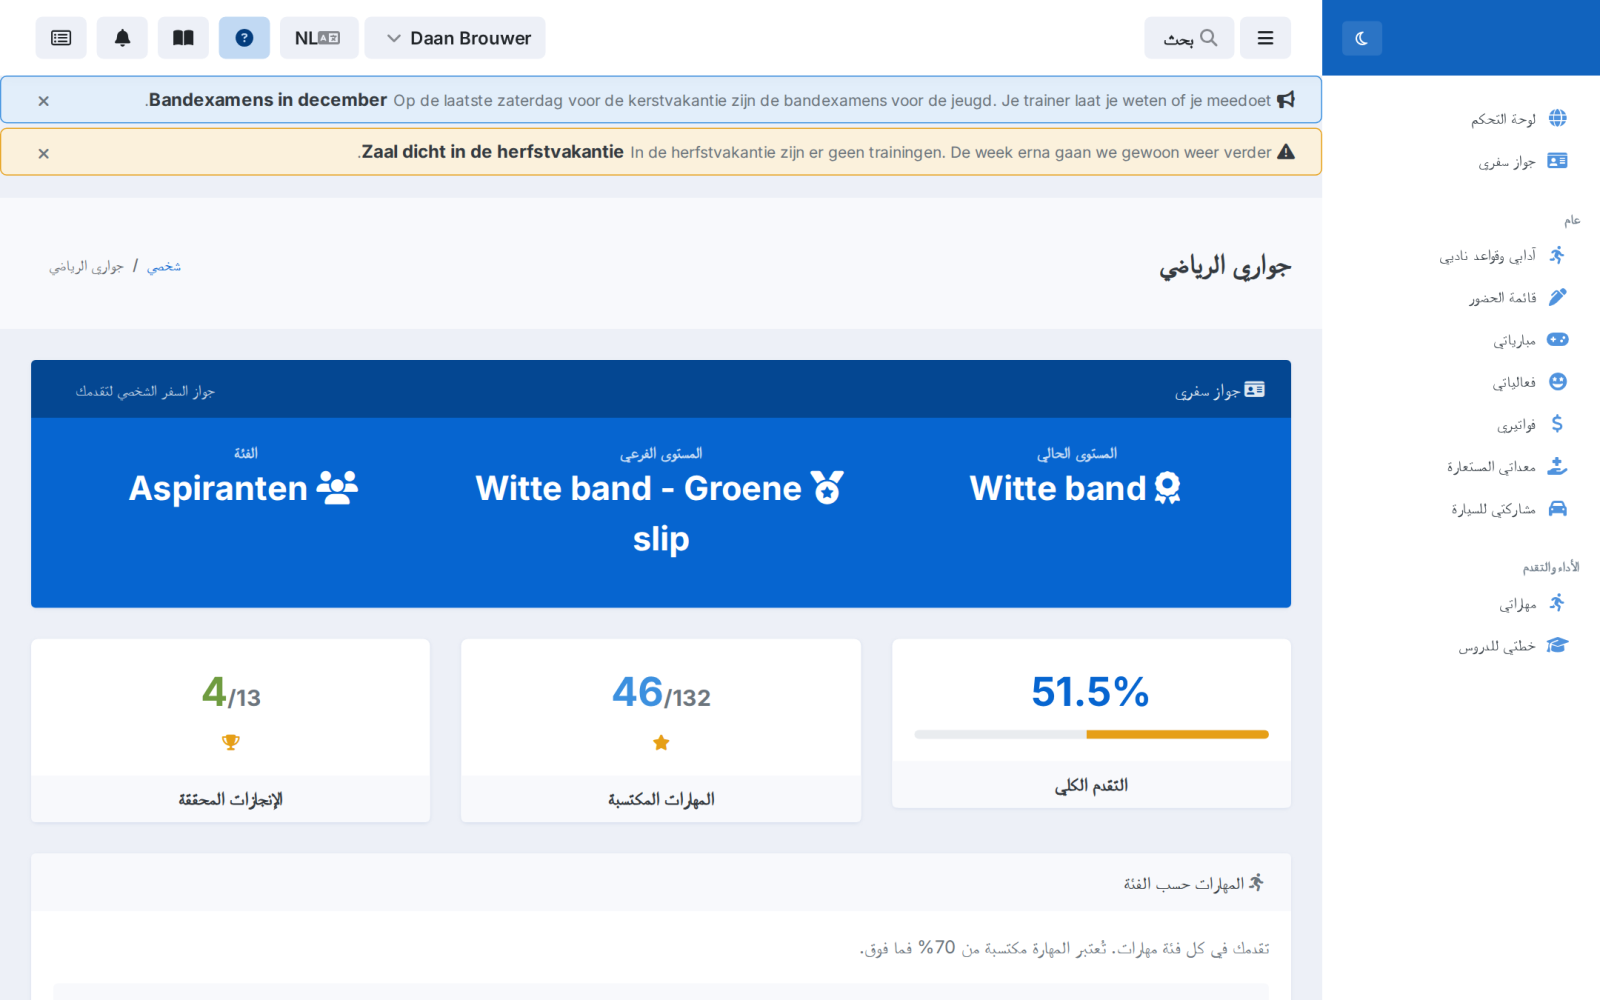Click the الإنجازات المحققة card label
The height and width of the screenshot is (1000, 1600).
click(x=231, y=799)
